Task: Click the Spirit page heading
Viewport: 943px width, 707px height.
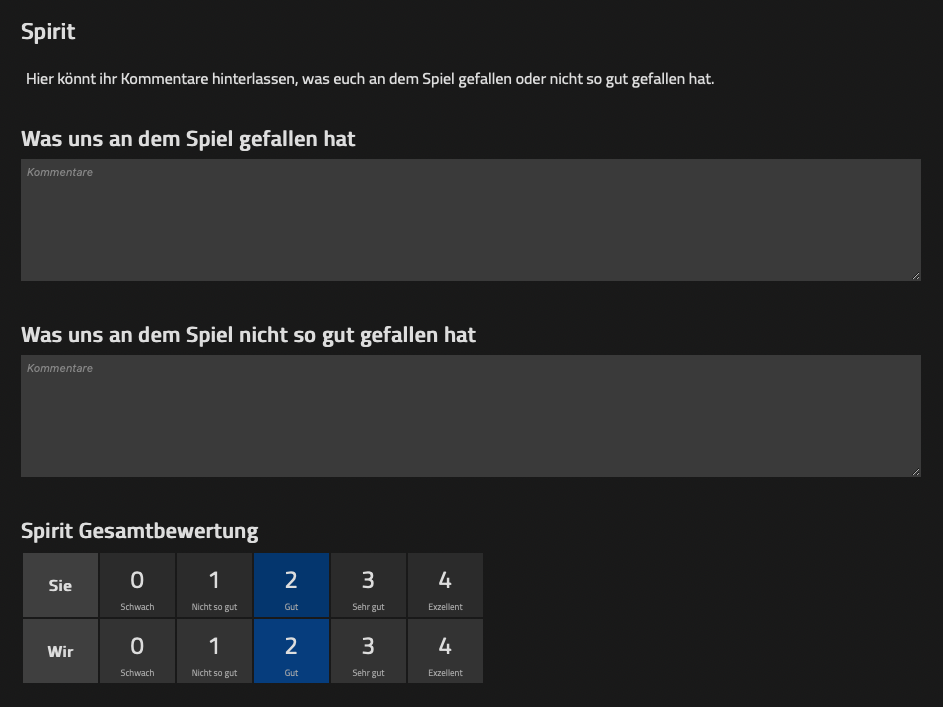Action: (47, 31)
